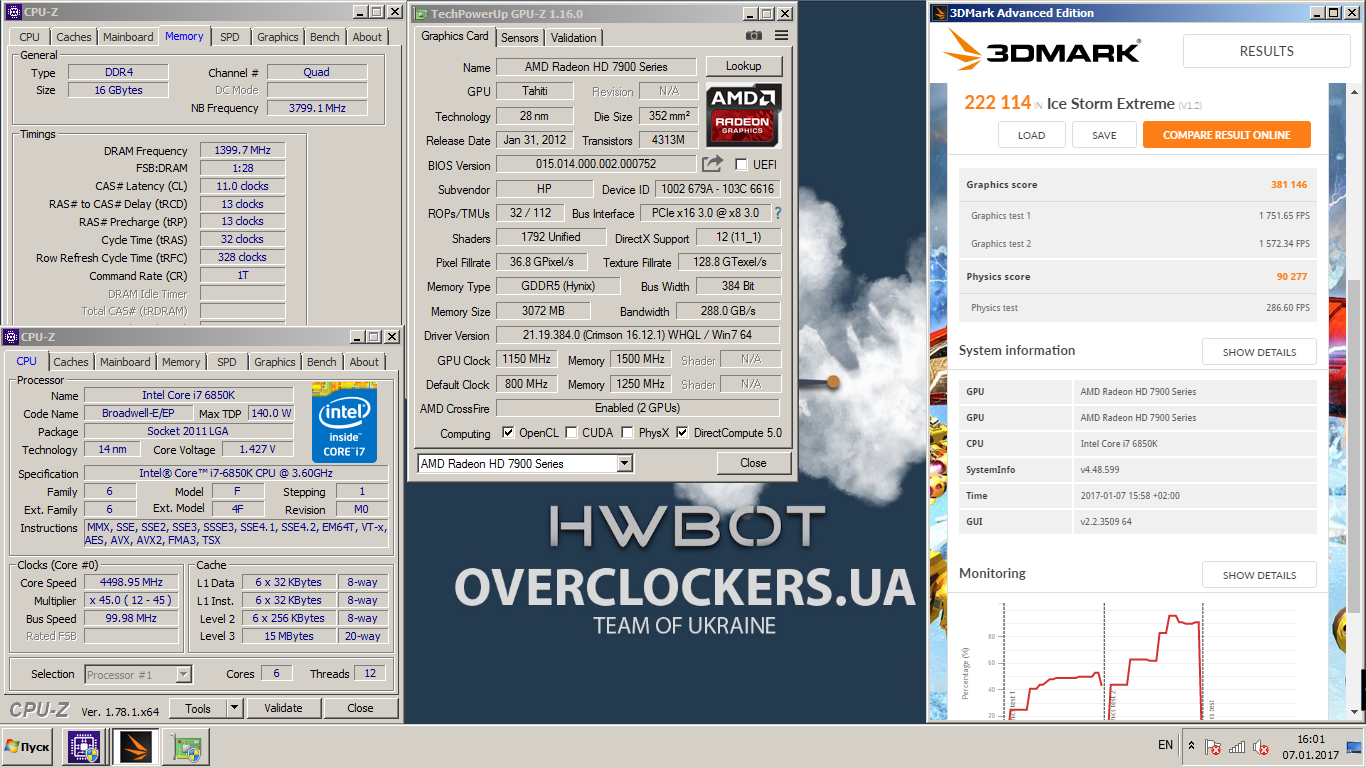
Task: Click the AMD Radeon Graphics logo in GPU-Z
Action: [x=744, y=116]
